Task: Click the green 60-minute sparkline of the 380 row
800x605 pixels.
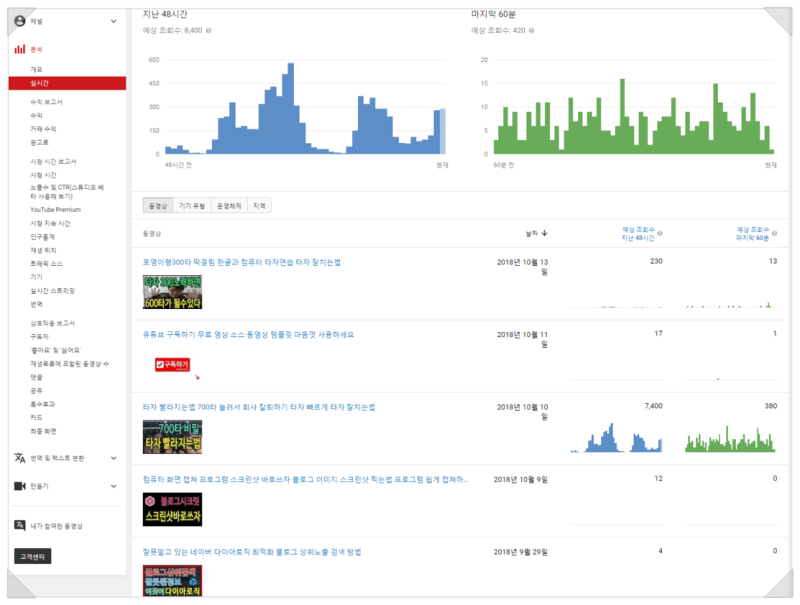Action: coord(730,439)
